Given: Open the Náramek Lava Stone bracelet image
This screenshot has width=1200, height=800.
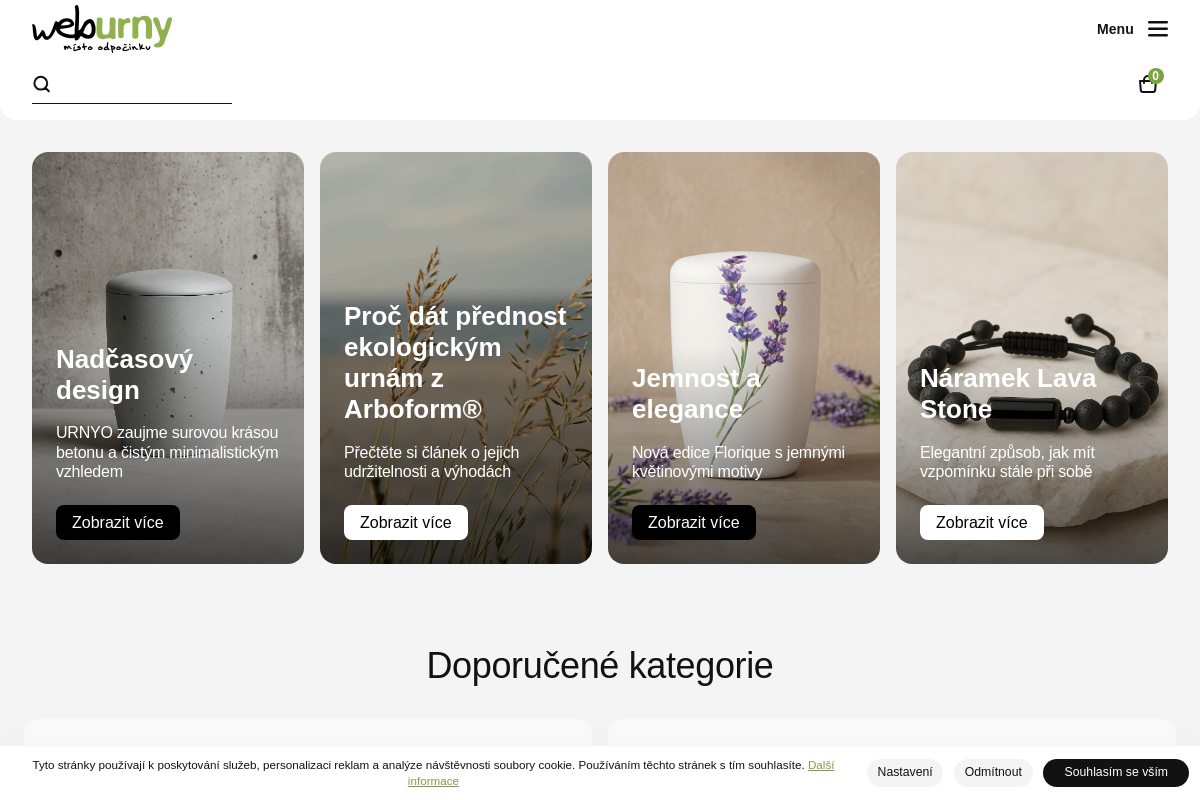Looking at the screenshot, I should (x=1032, y=358).
